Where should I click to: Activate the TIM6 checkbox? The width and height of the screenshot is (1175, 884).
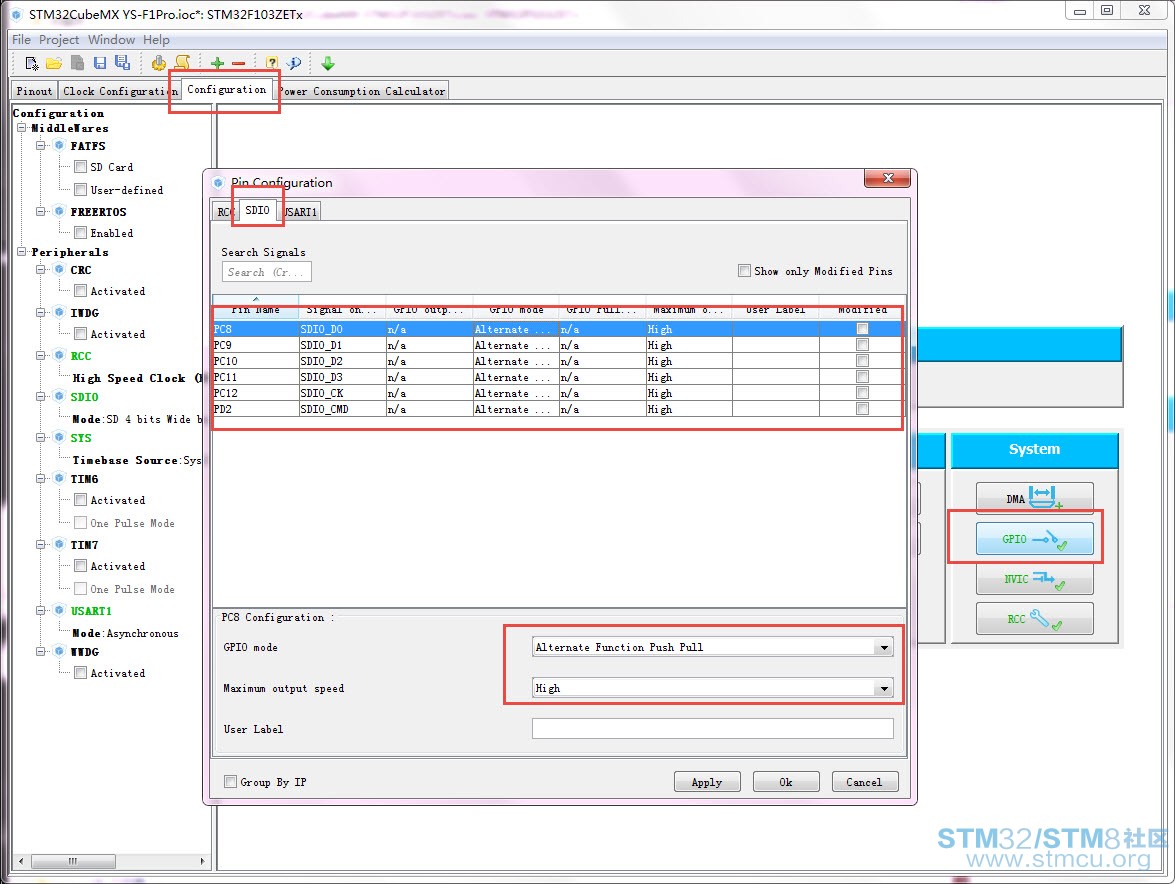click(80, 500)
